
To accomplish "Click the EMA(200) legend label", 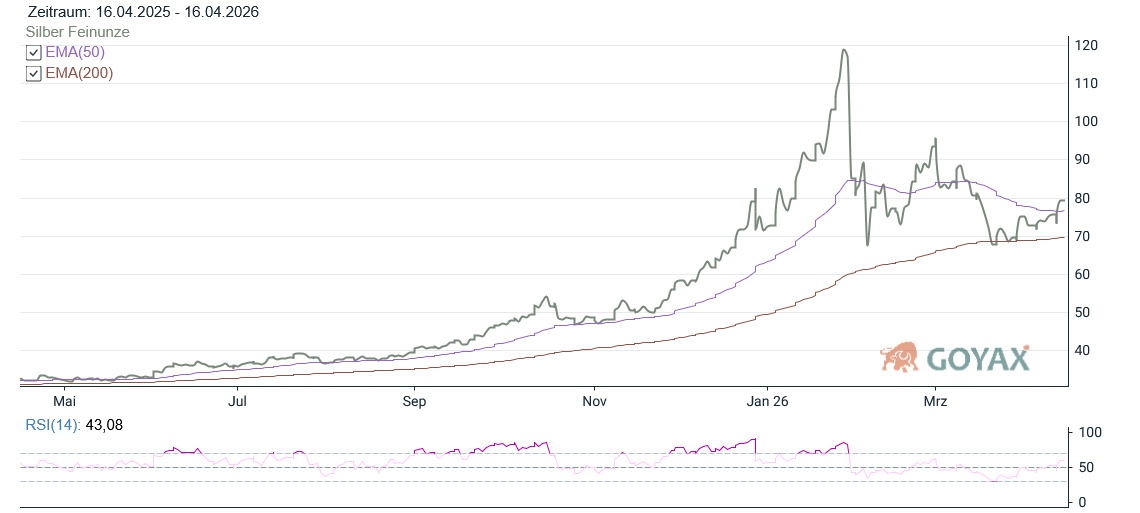I will [x=79, y=73].
